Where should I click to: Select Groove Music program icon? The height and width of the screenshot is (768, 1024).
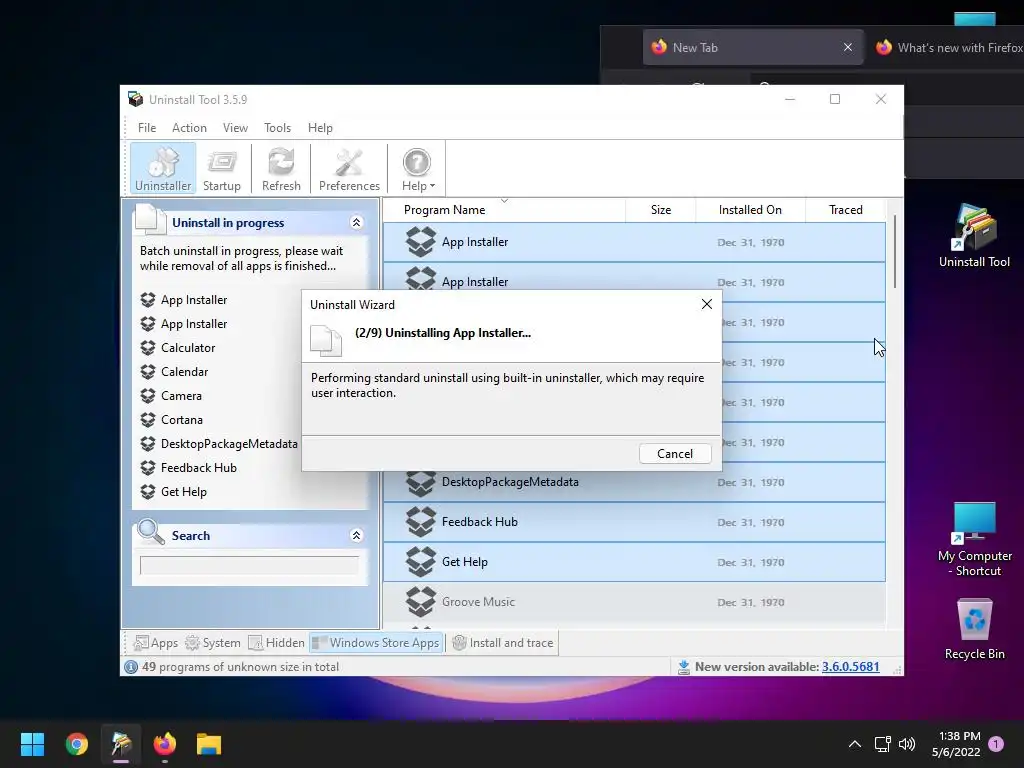(420, 601)
